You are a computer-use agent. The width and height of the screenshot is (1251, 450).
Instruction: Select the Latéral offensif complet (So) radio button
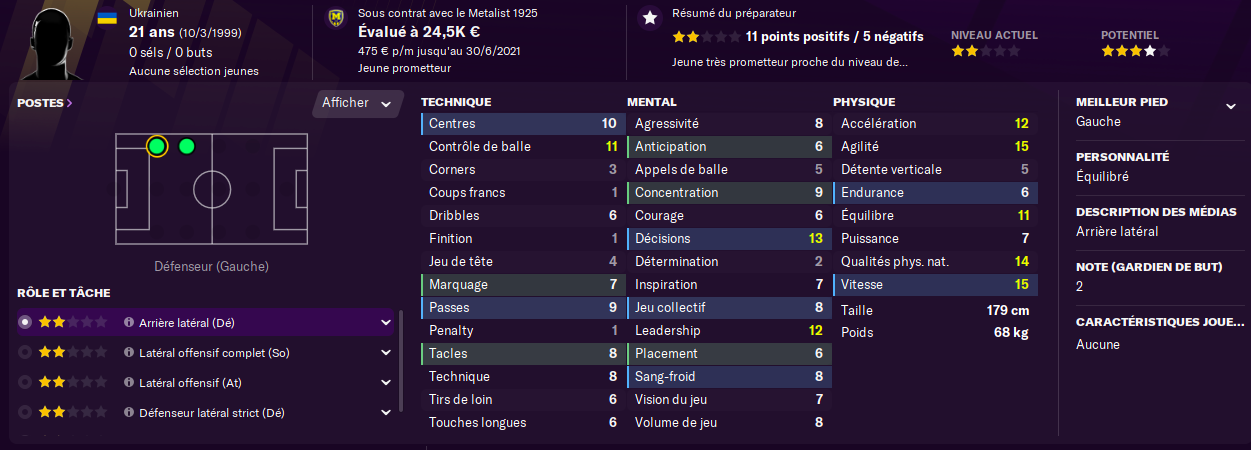[25, 353]
